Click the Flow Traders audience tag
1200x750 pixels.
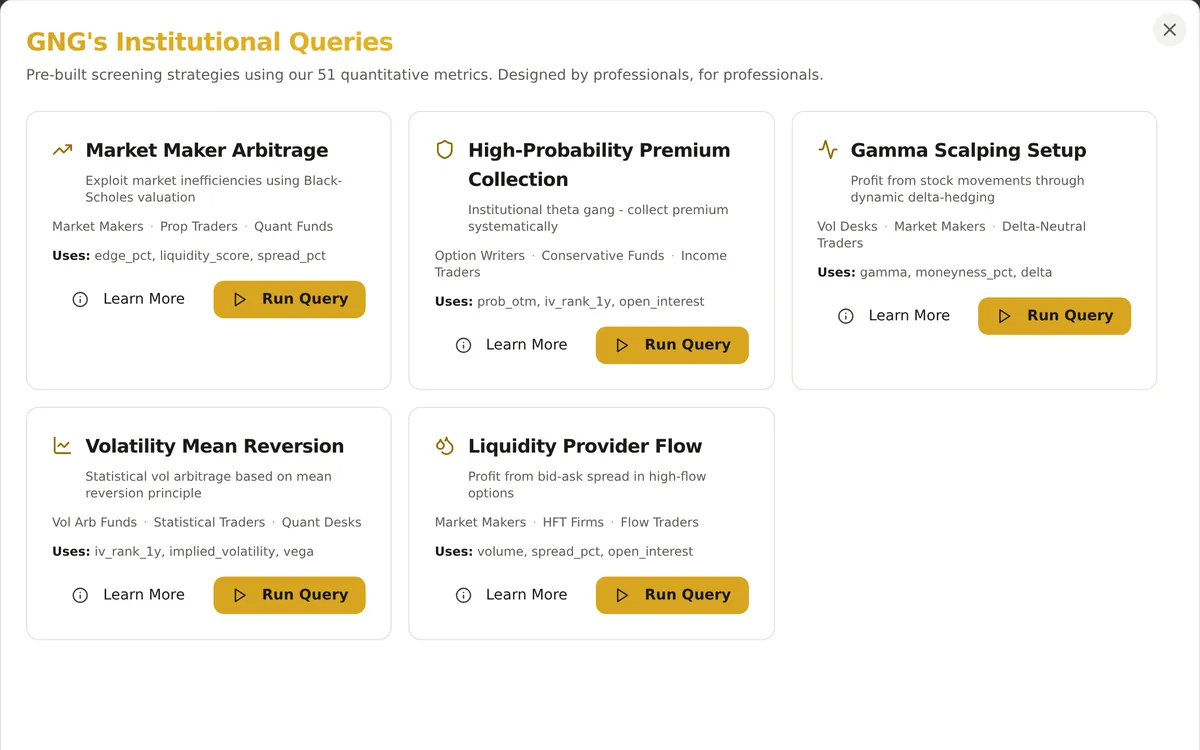point(660,523)
